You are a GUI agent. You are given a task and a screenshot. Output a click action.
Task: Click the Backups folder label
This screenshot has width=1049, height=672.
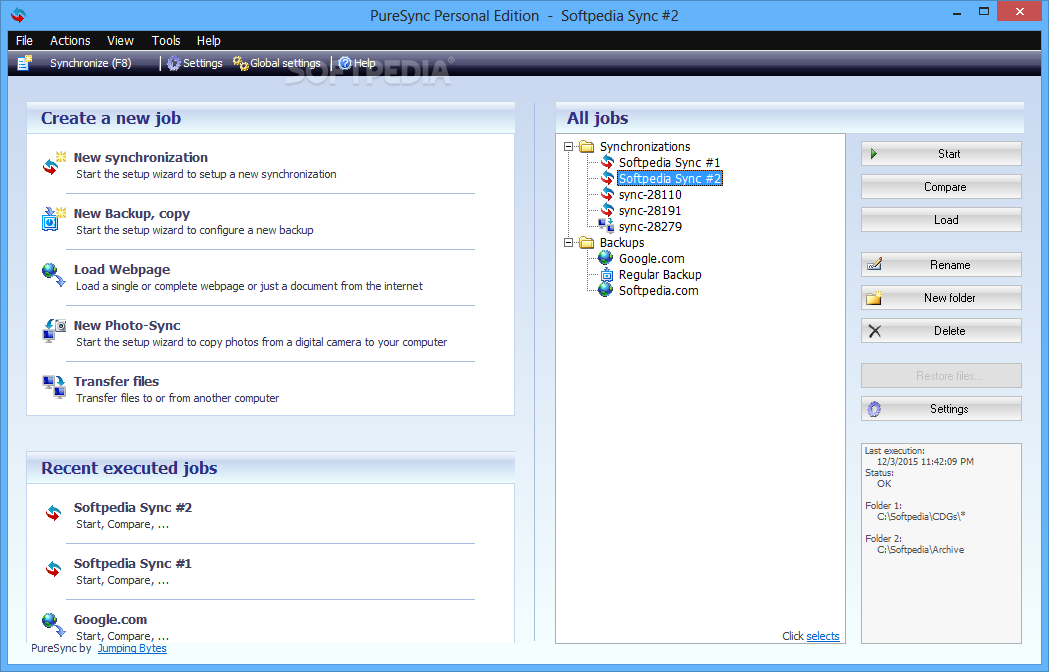(622, 242)
